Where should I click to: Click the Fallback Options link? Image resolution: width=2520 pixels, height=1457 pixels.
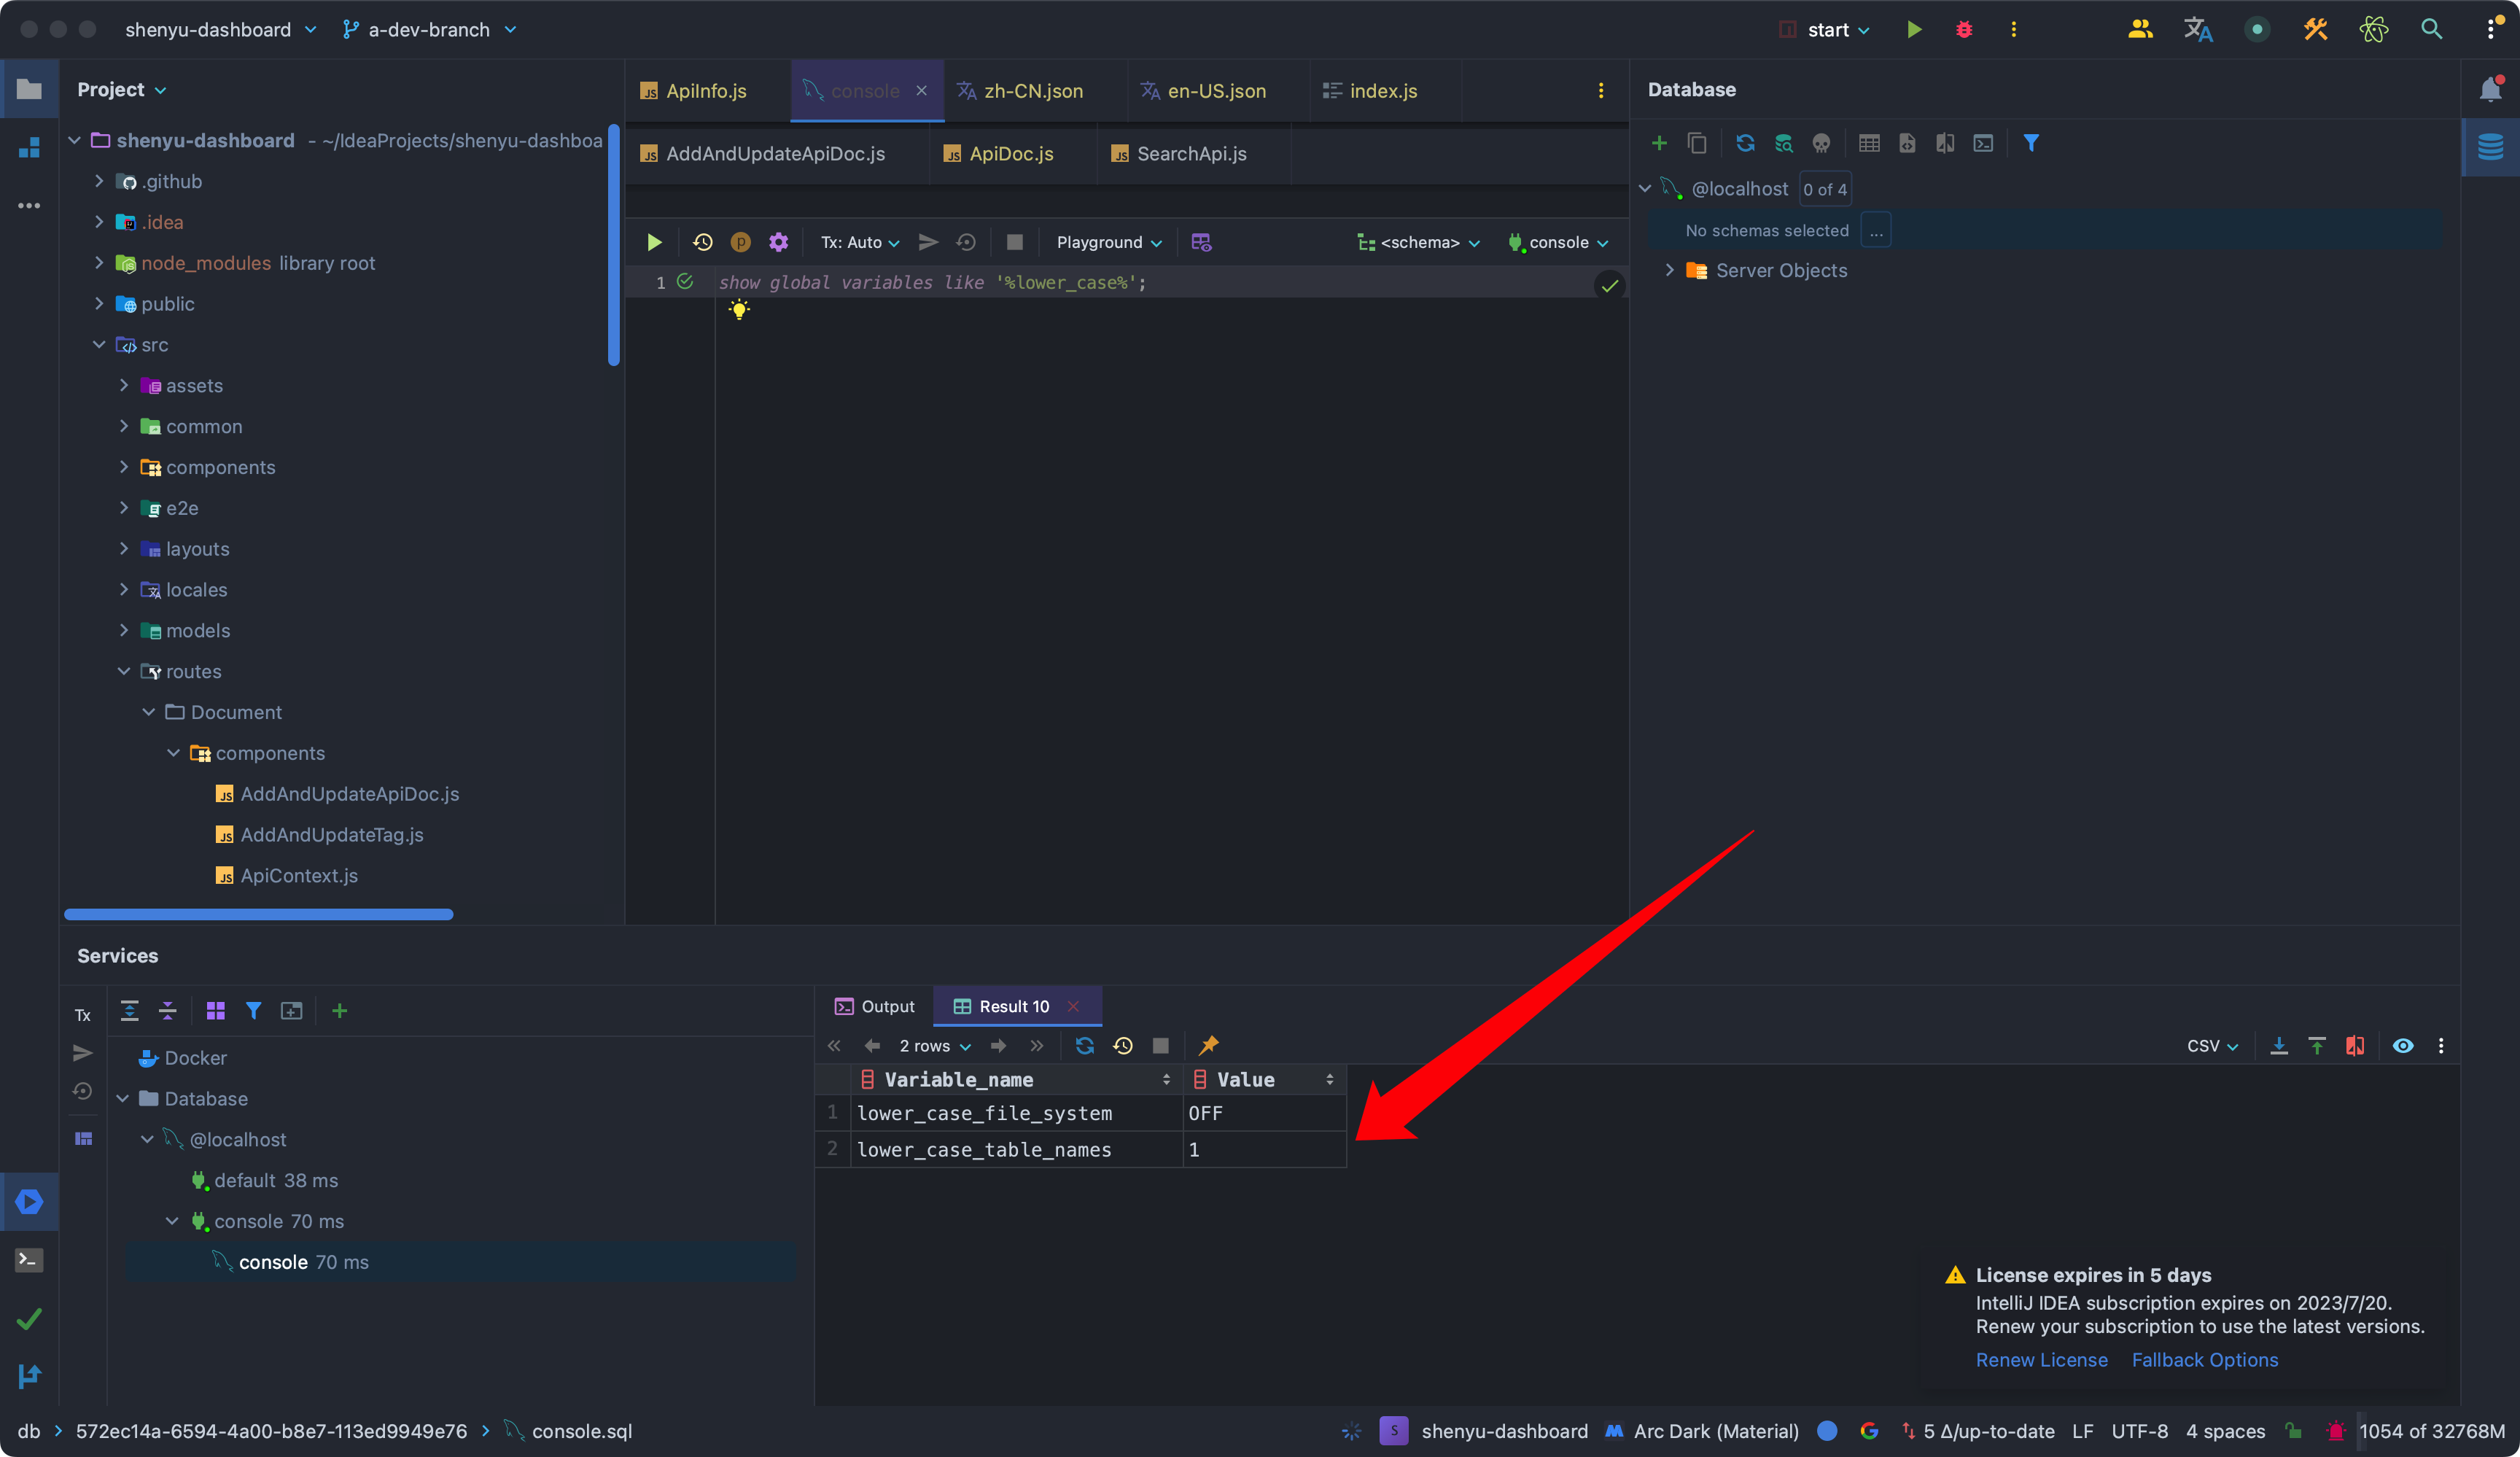click(2204, 1360)
